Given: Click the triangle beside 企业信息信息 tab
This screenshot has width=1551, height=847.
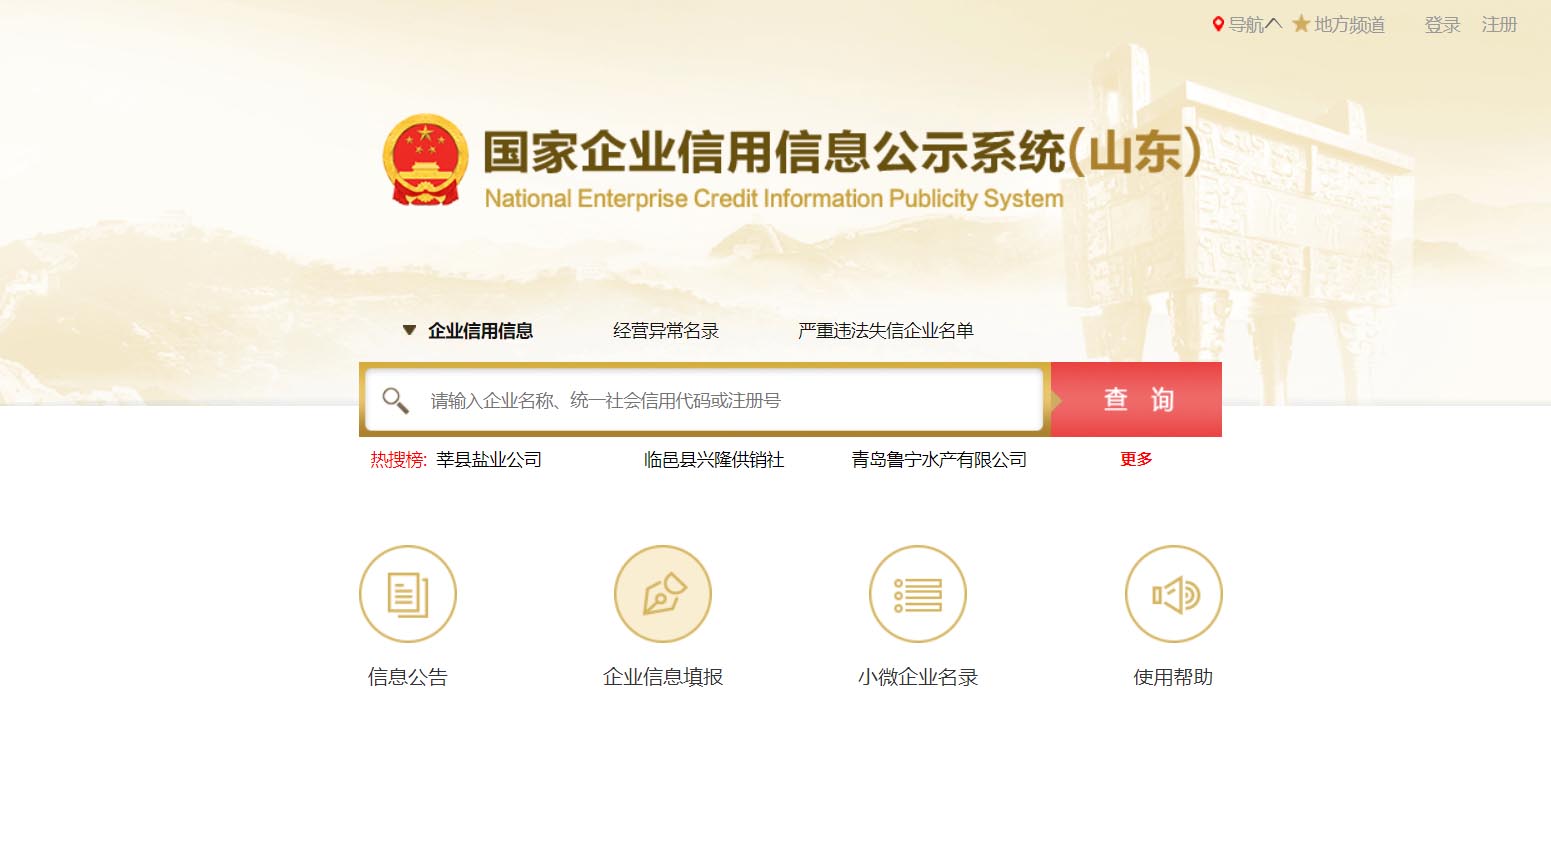Looking at the screenshot, I should (409, 330).
